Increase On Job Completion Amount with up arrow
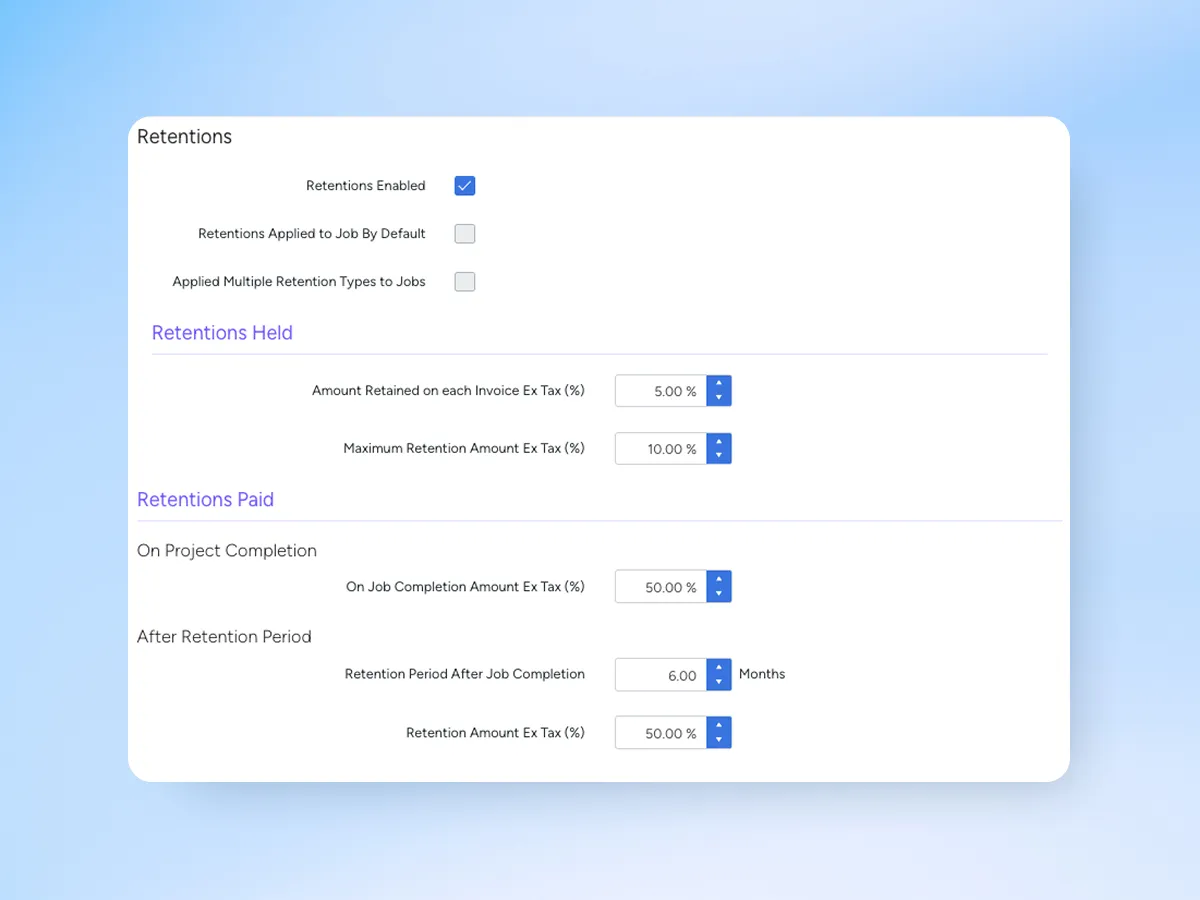The height and width of the screenshot is (900, 1200). pos(719,579)
